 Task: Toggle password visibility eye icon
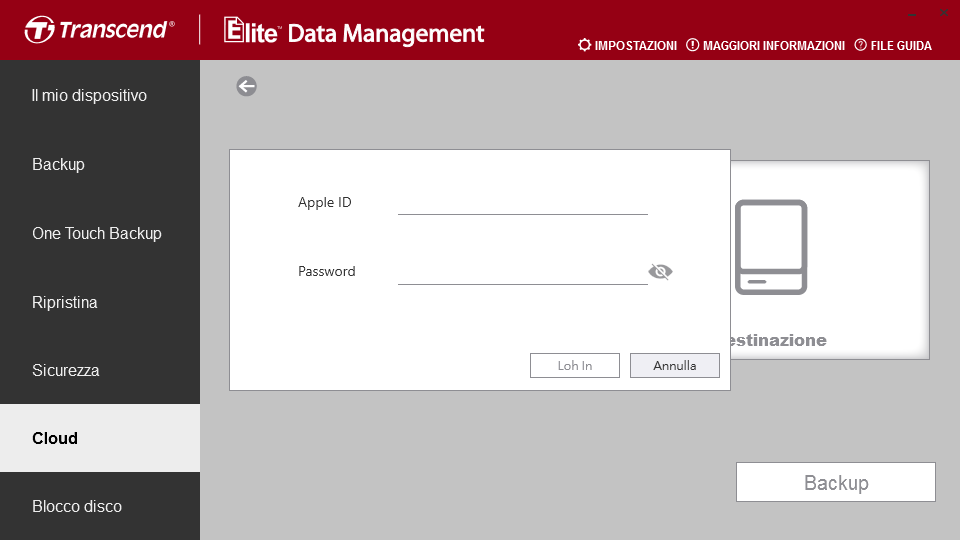pos(660,271)
